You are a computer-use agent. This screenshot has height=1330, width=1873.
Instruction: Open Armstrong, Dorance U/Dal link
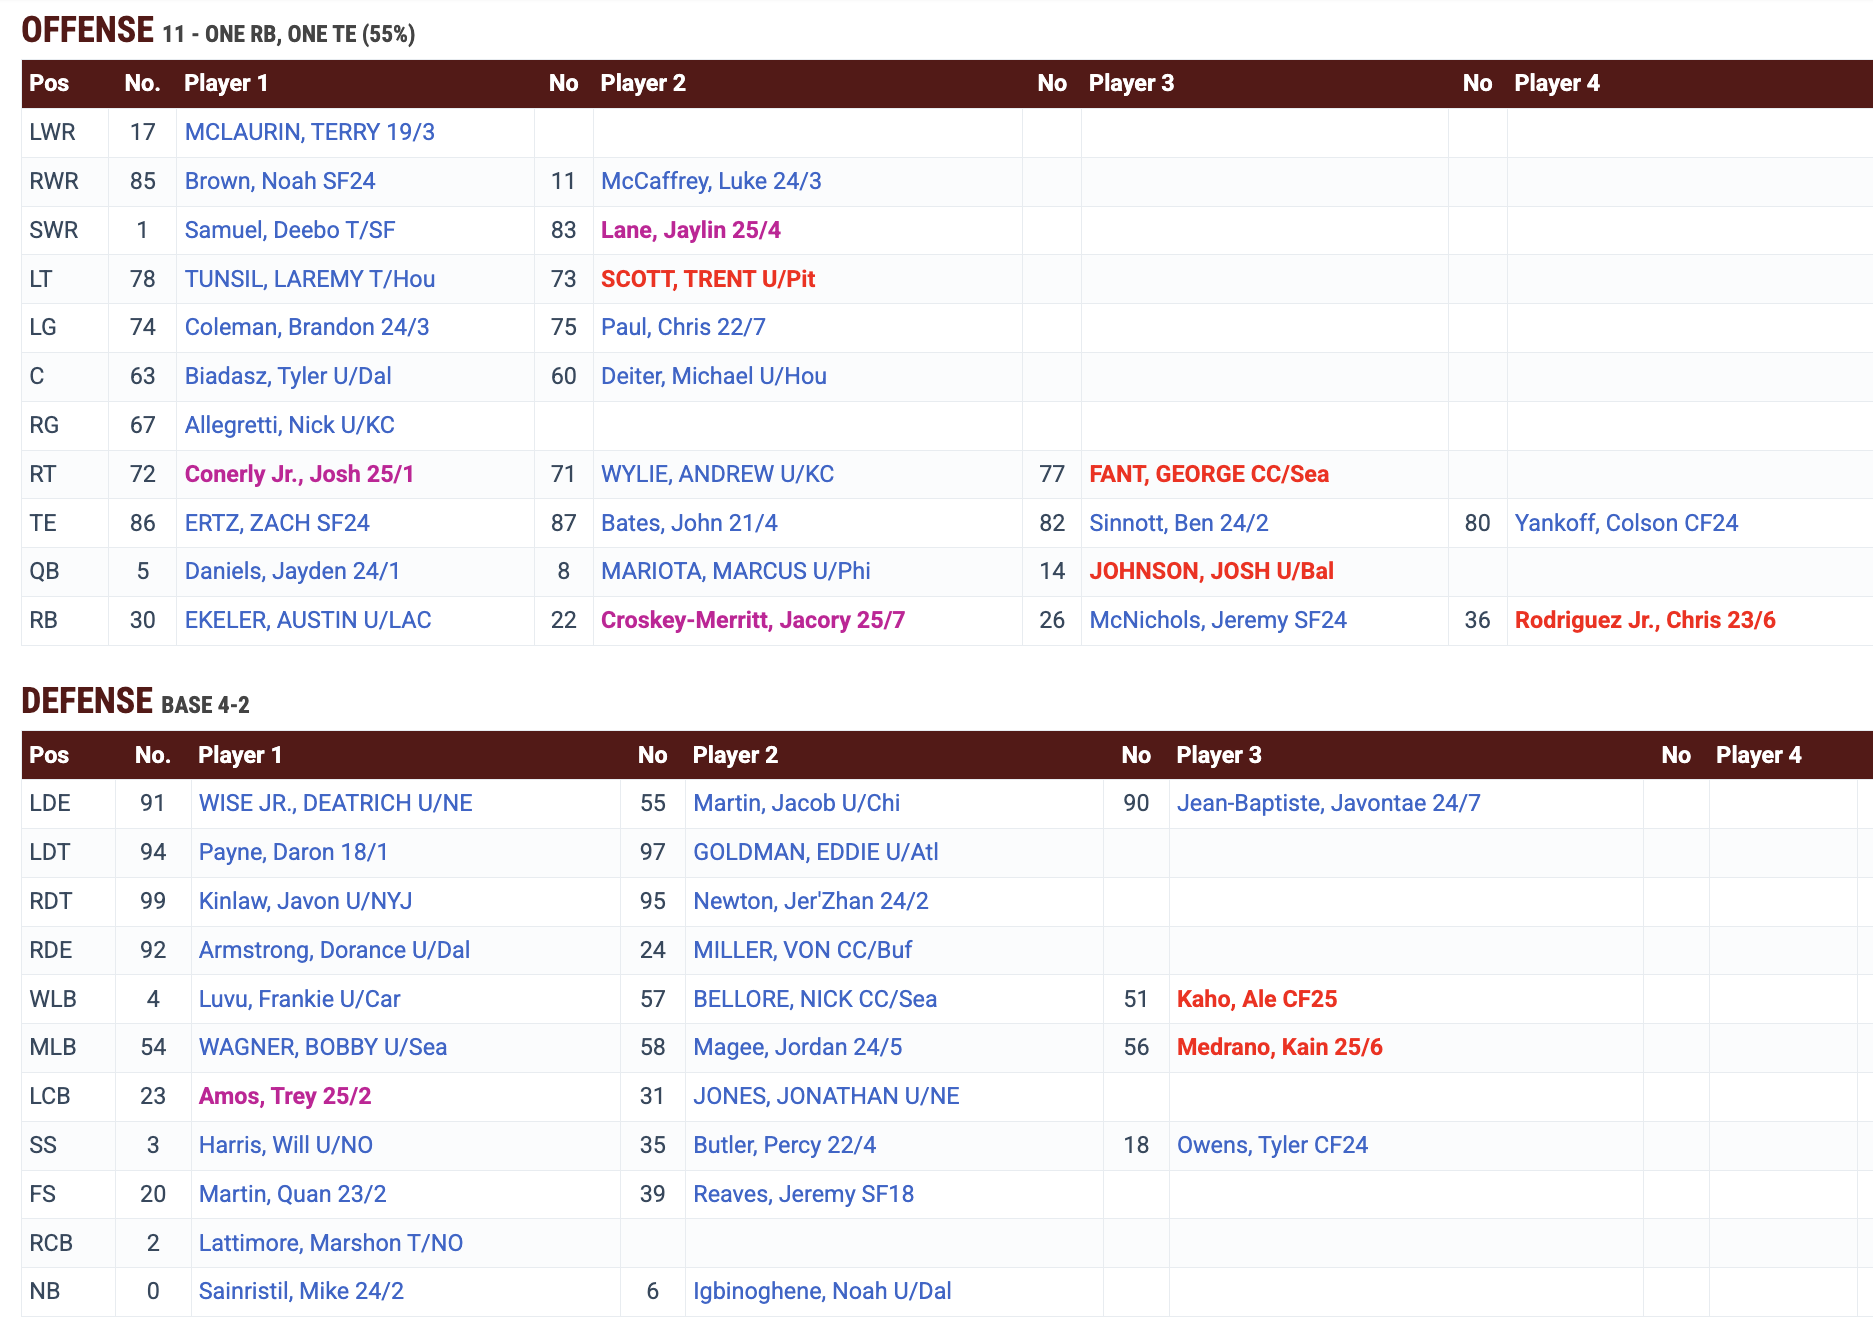point(334,950)
